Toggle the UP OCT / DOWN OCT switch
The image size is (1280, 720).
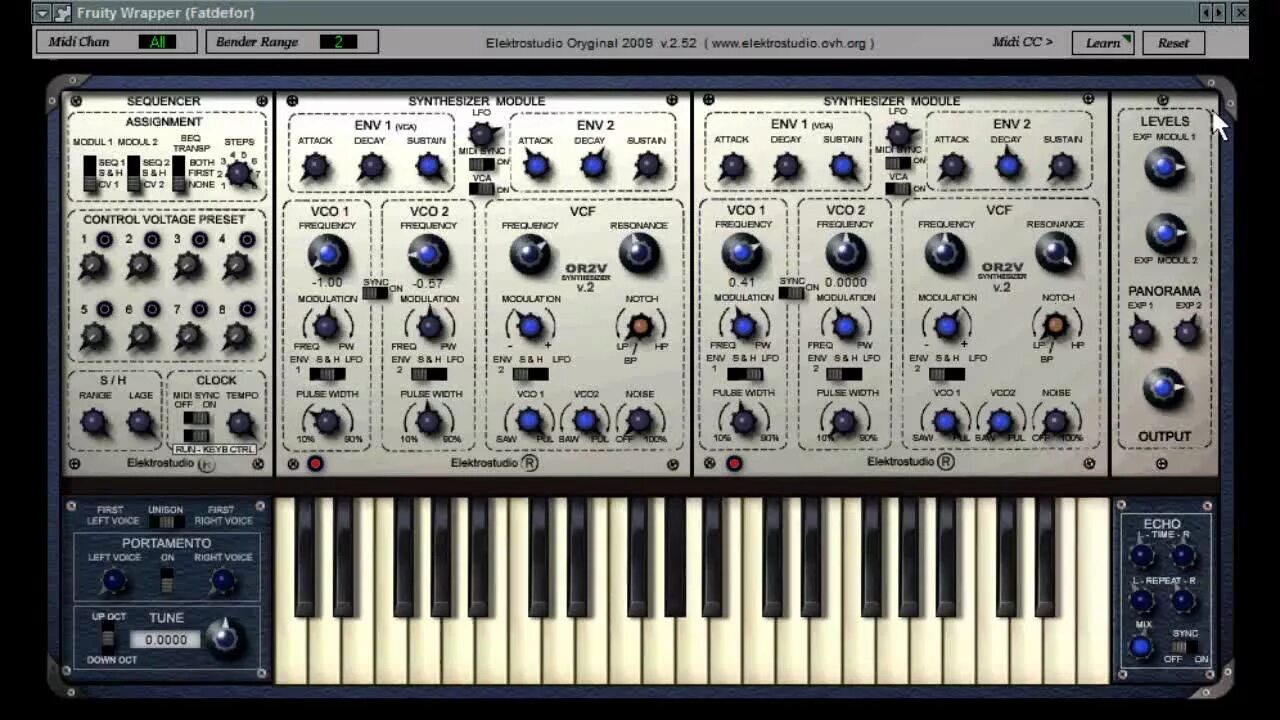pyautogui.click(x=108, y=639)
